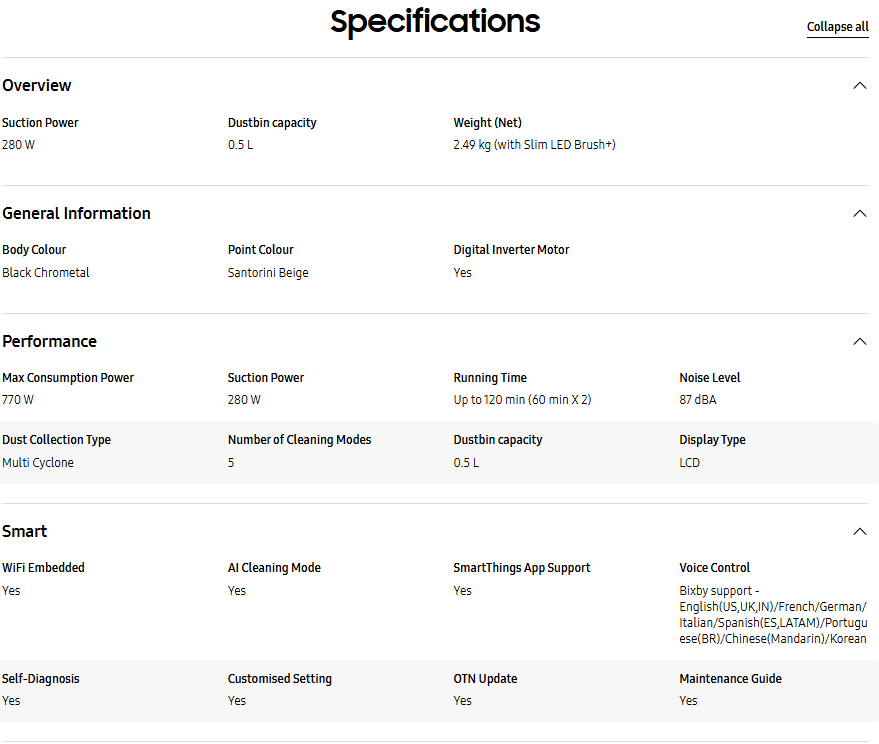Viewport: 879px width, 744px height.
Task: Collapse the Performance section chevron
Action: [859, 341]
